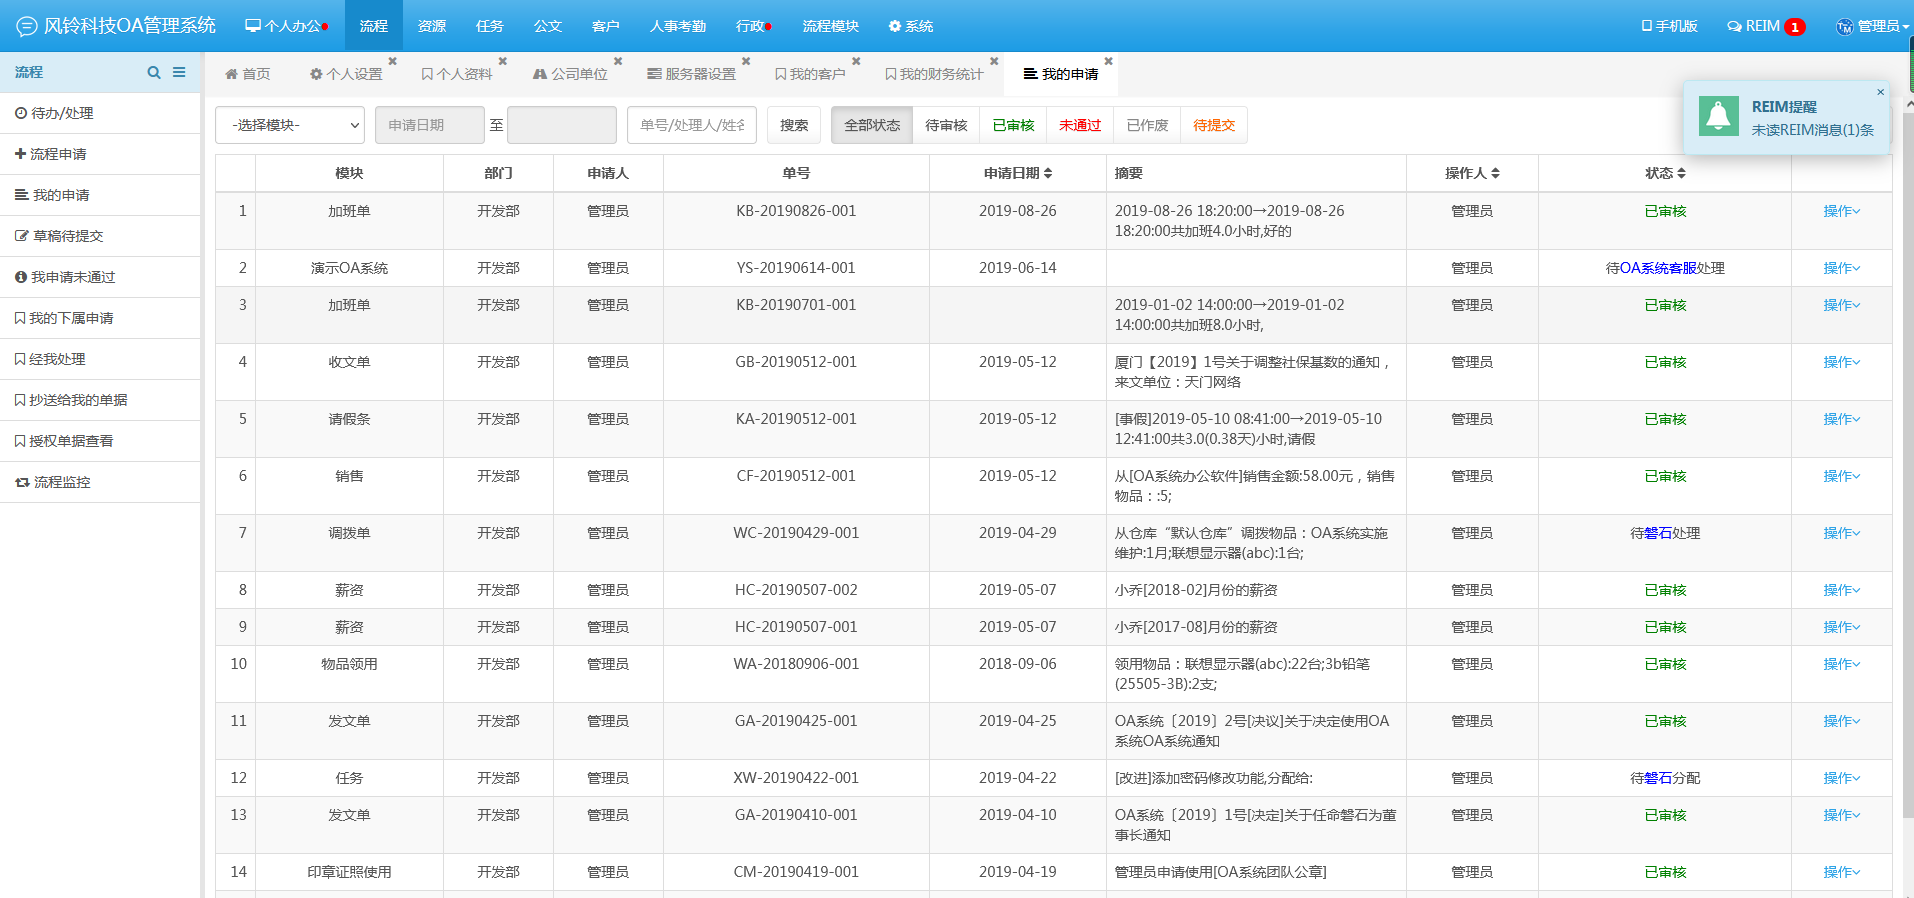The image size is (1914, 898).
Task: Open REIM chat with unread badge
Action: pos(1765,26)
